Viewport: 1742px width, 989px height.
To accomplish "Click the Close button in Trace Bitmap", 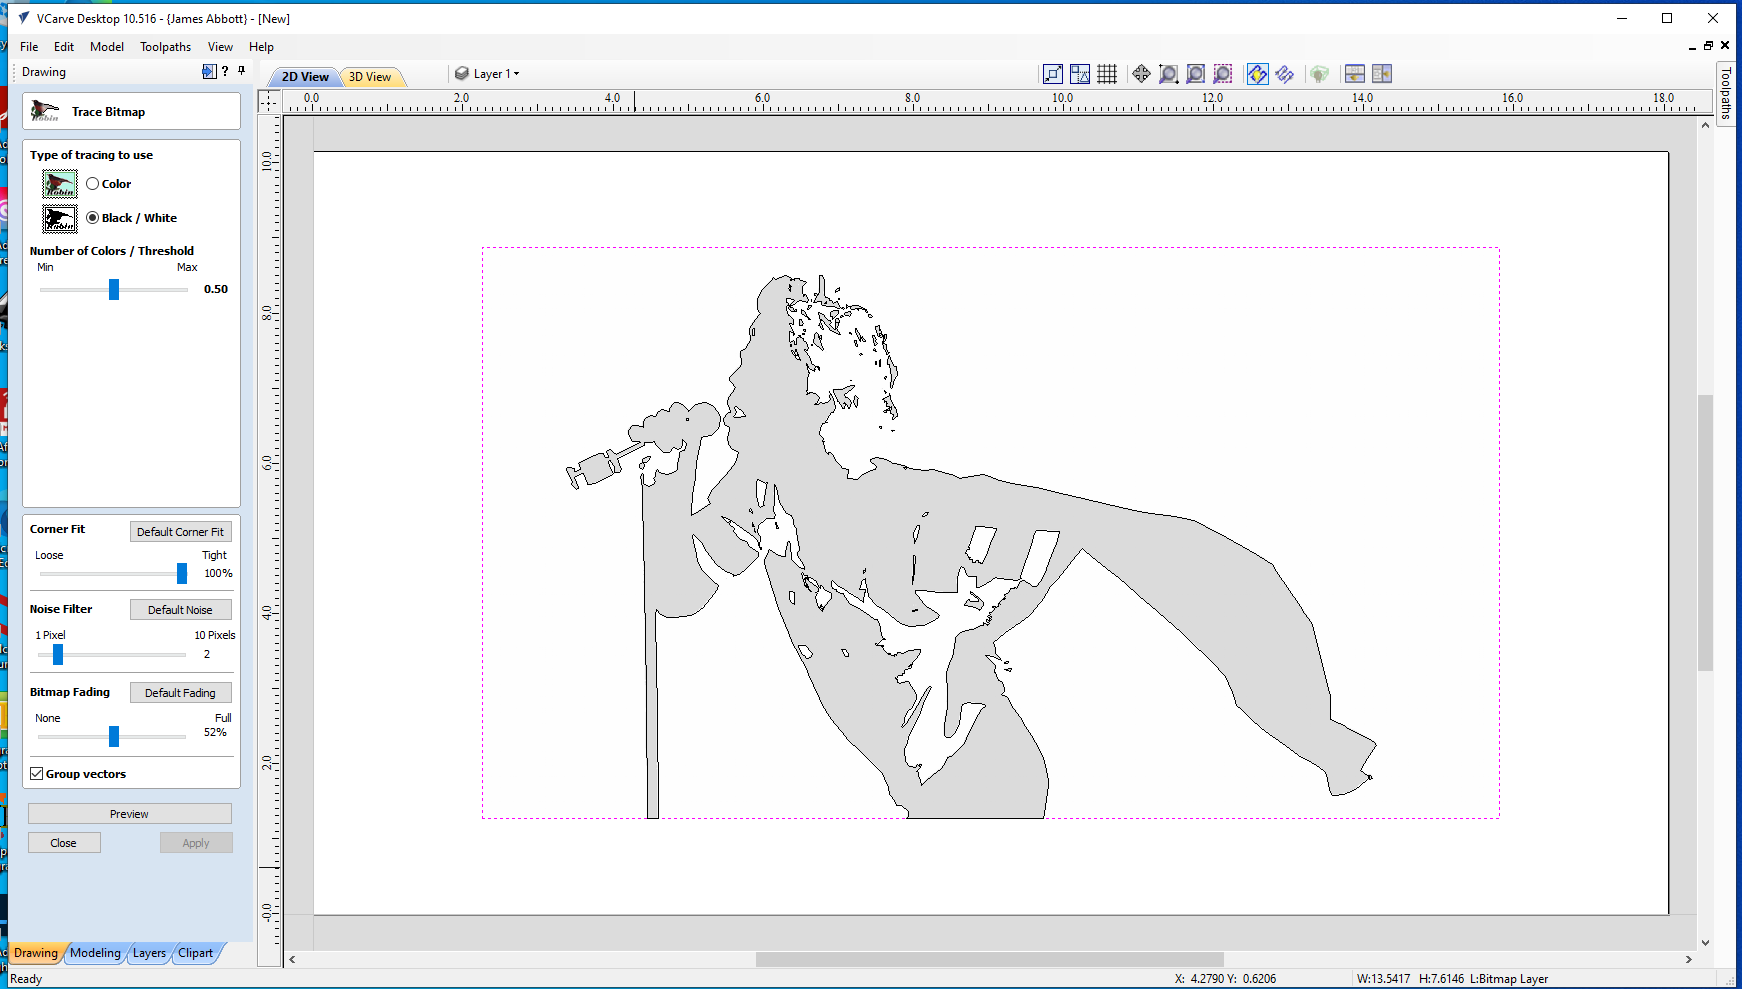I will [x=64, y=843].
